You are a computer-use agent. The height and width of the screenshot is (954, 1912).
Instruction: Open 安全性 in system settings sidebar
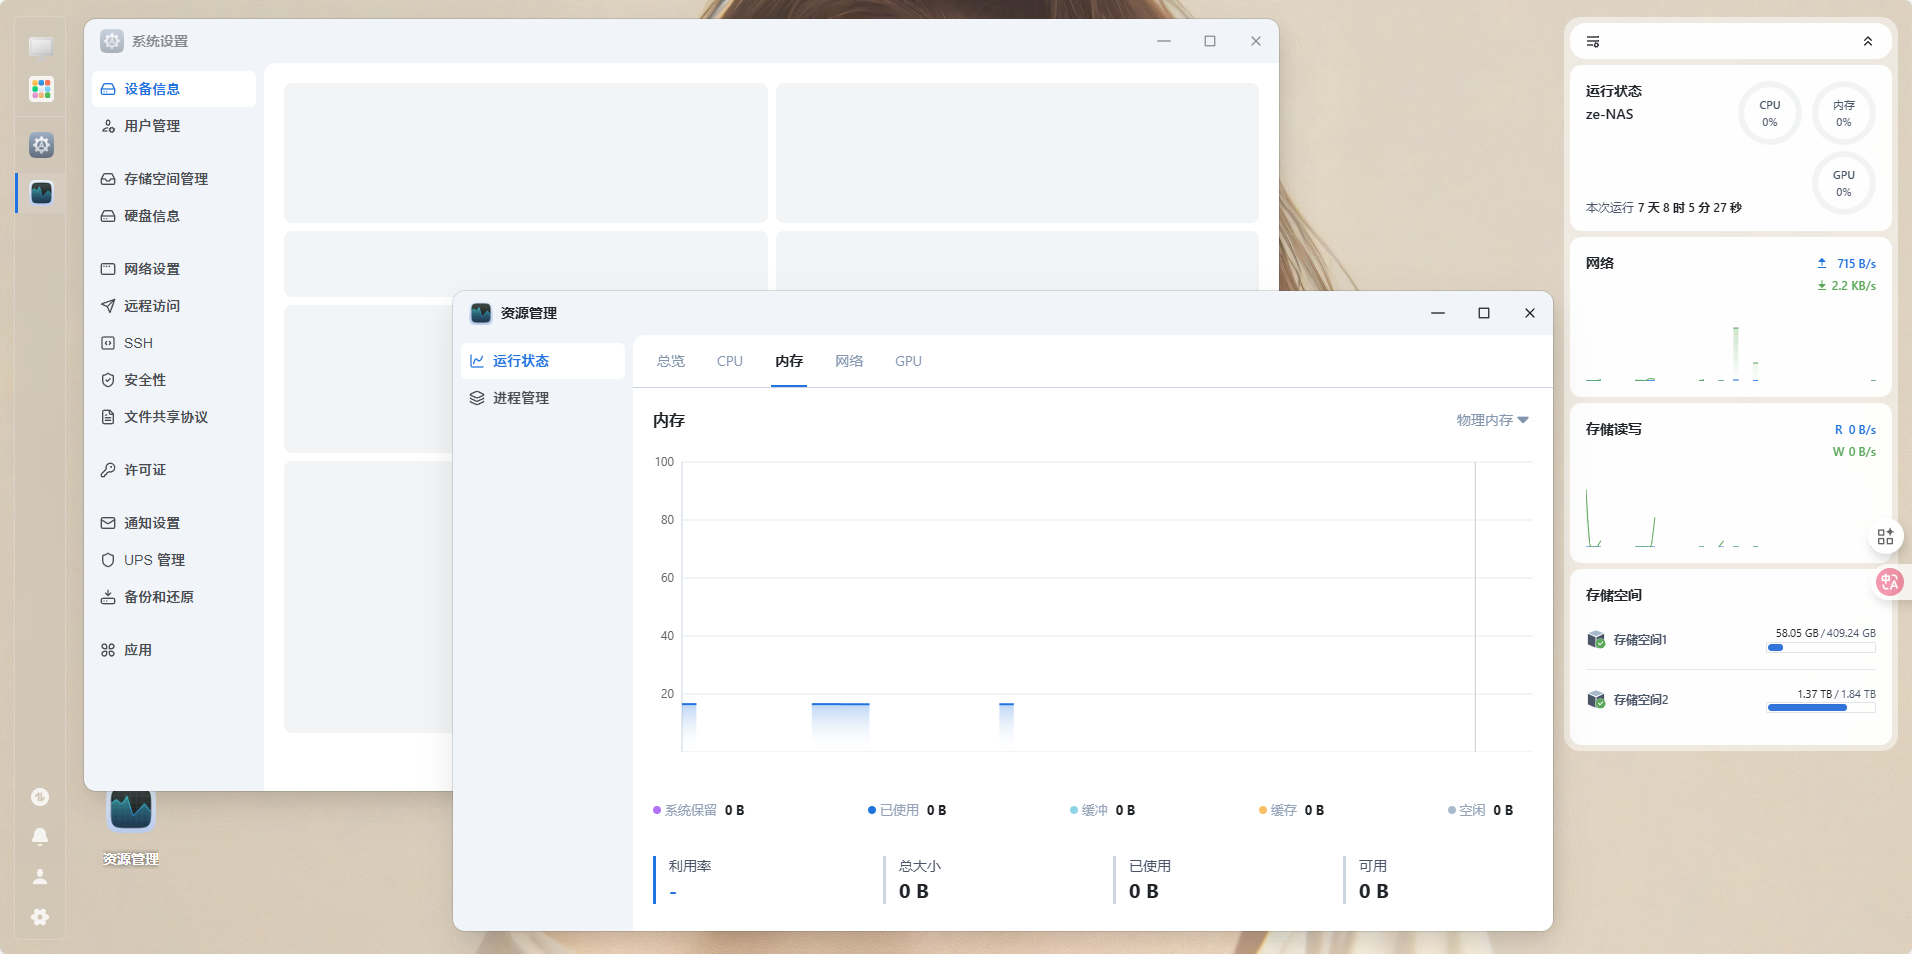pos(174,380)
